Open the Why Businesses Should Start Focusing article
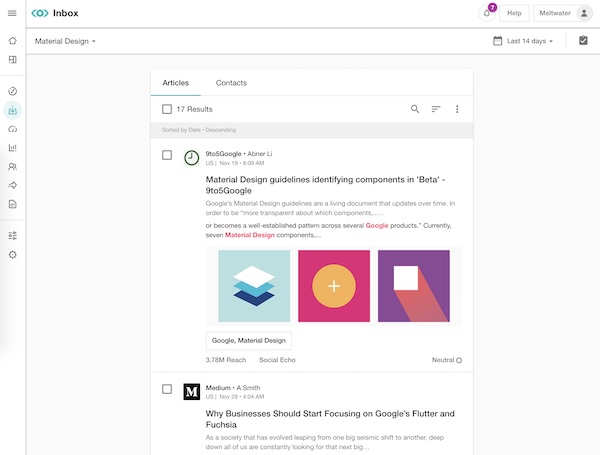This screenshot has width=600, height=455. [330, 419]
